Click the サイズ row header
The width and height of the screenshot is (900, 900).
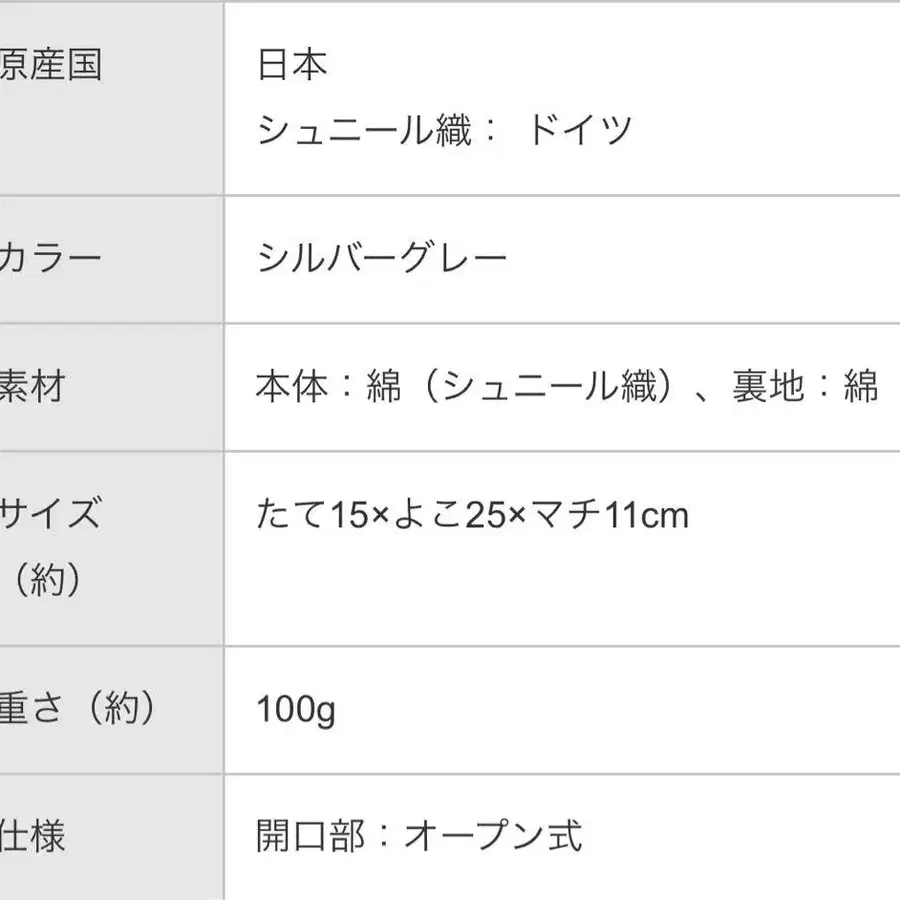point(50,515)
